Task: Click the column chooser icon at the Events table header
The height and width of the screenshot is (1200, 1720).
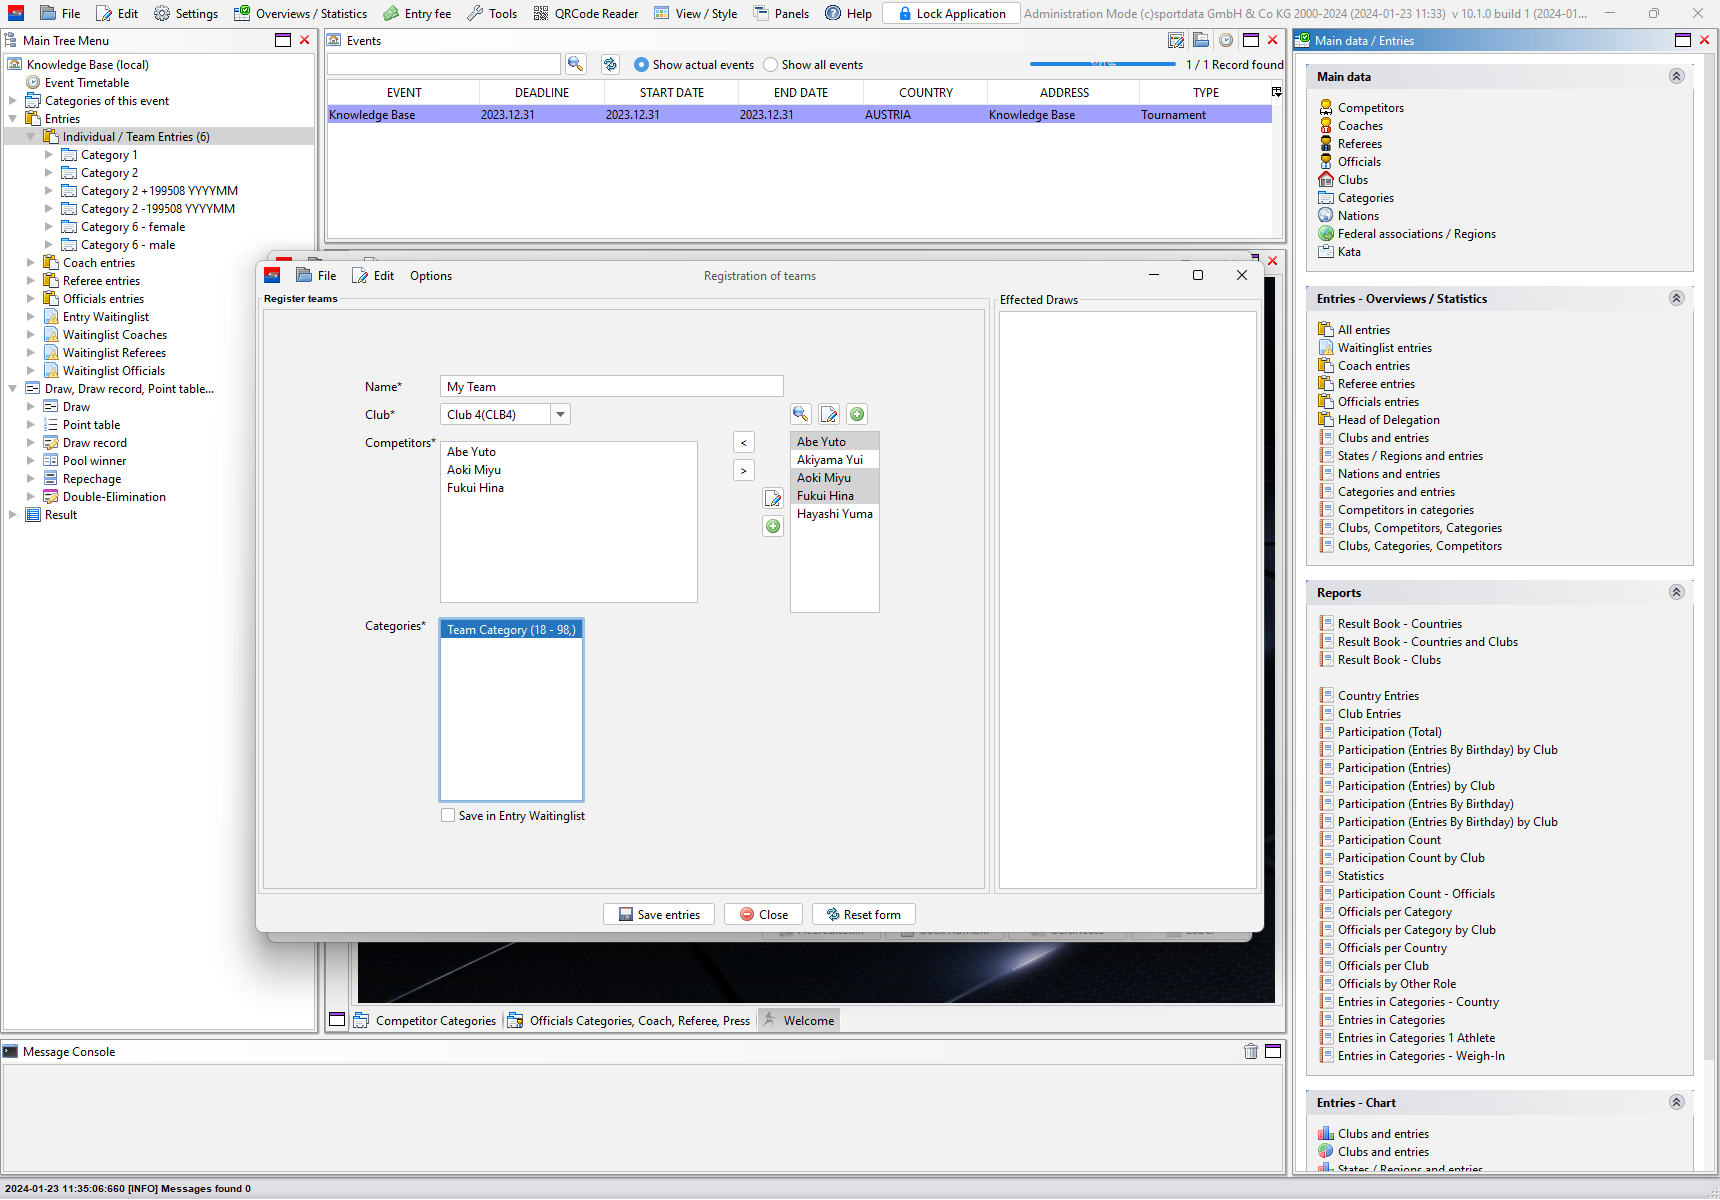Action: [x=1276, y=92]
